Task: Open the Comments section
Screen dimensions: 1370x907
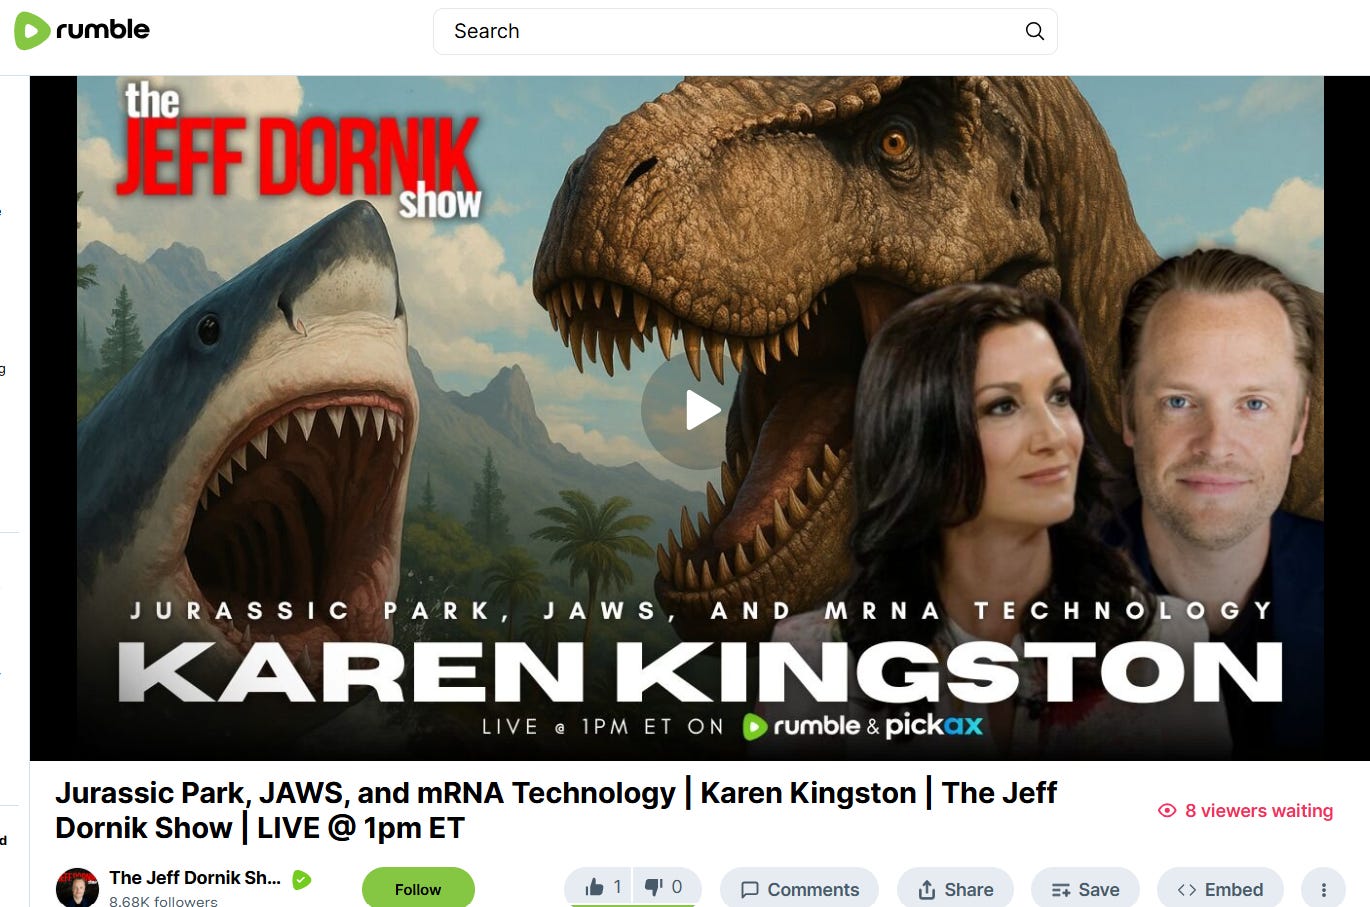Action: click(799, 889)
